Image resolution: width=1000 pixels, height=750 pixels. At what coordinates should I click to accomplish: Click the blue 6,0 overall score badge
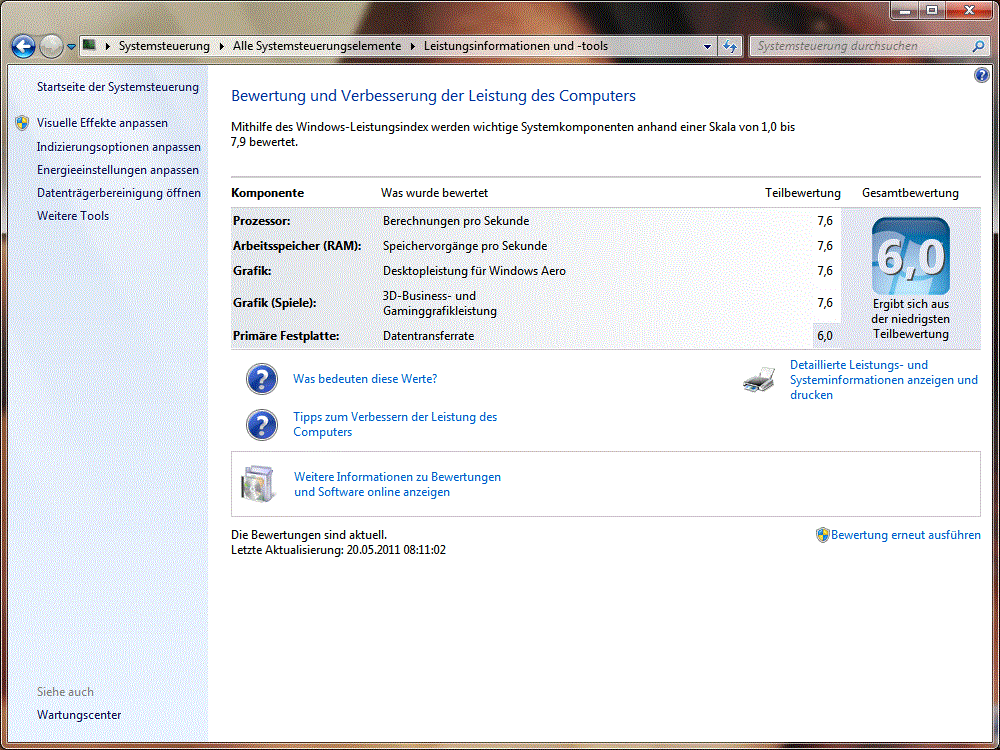[x=910, y=256]
